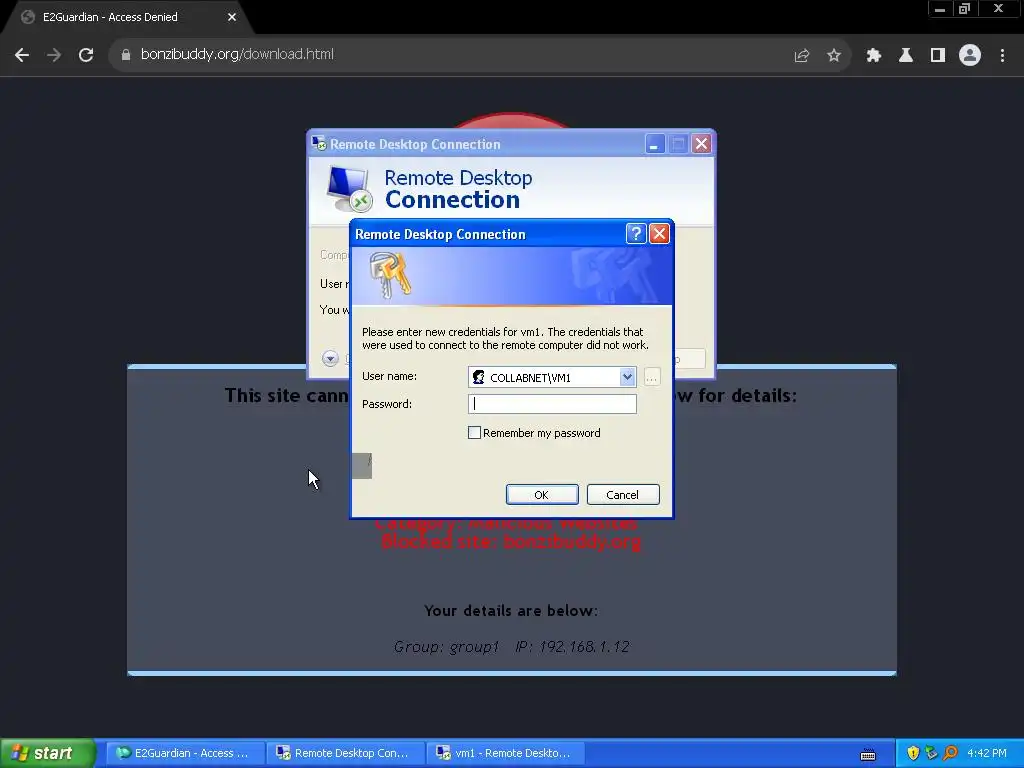Confirm credentials with OK button

tap(542, 494)
